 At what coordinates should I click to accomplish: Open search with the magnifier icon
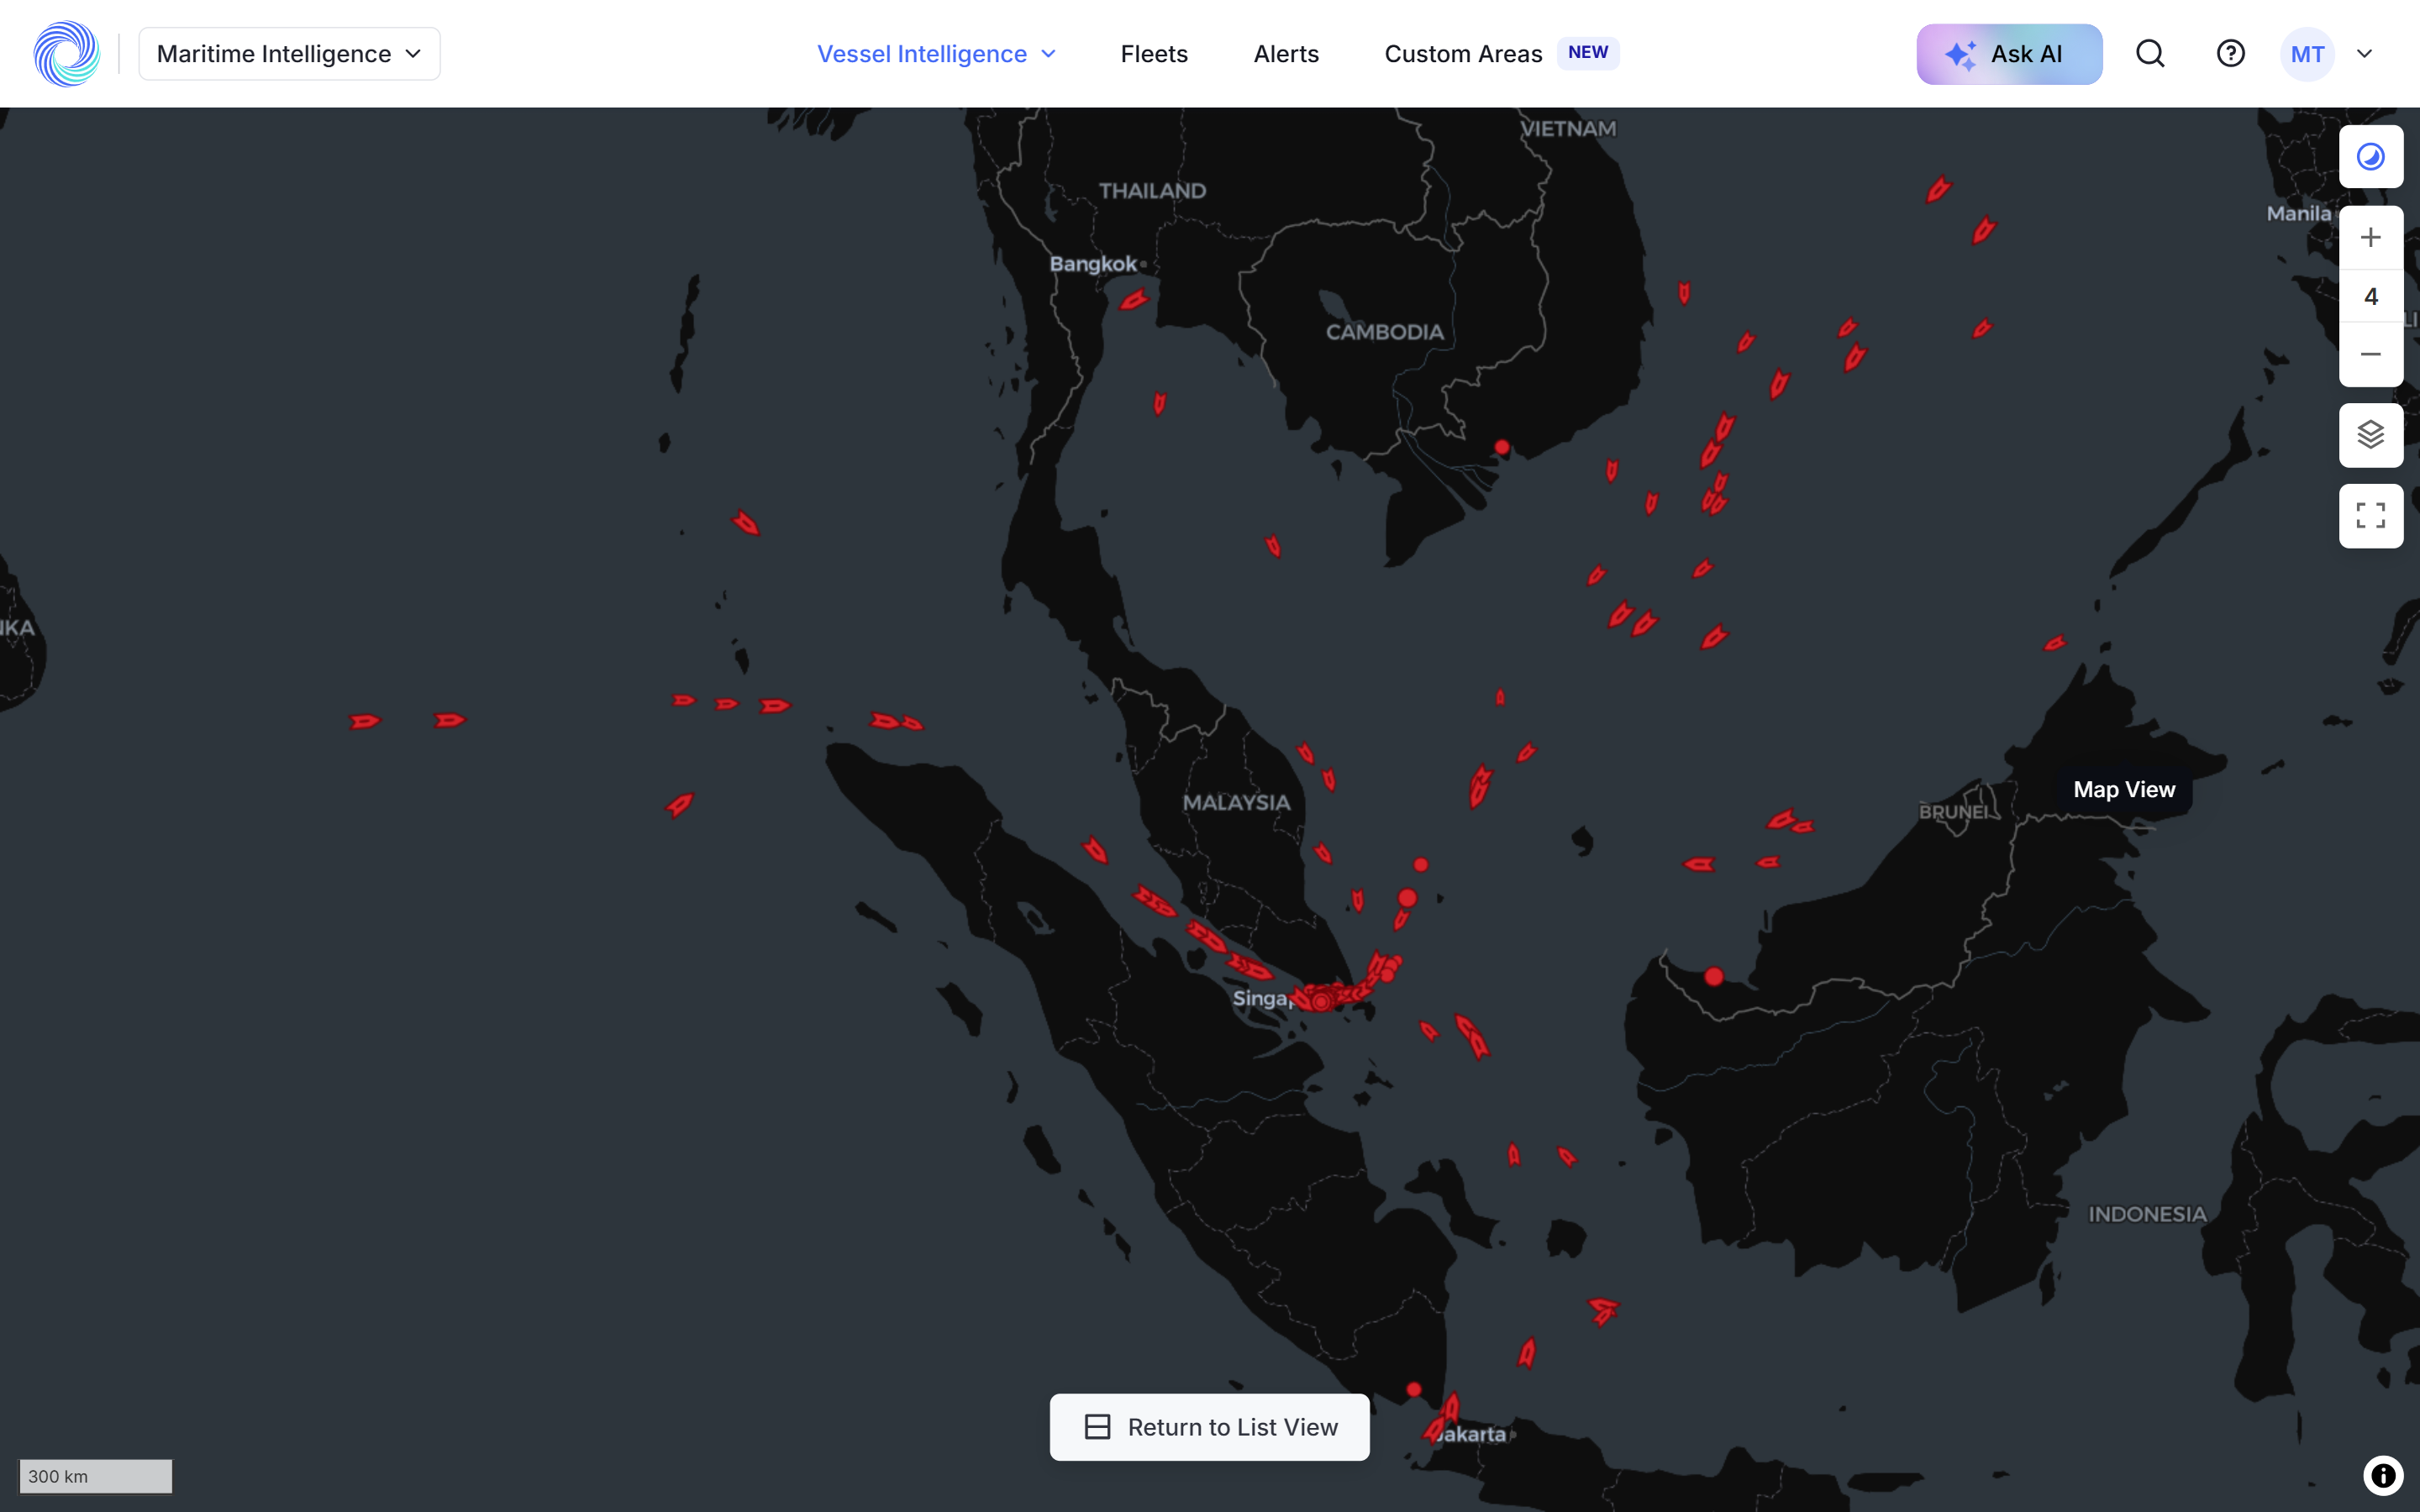click(2150, 54)
